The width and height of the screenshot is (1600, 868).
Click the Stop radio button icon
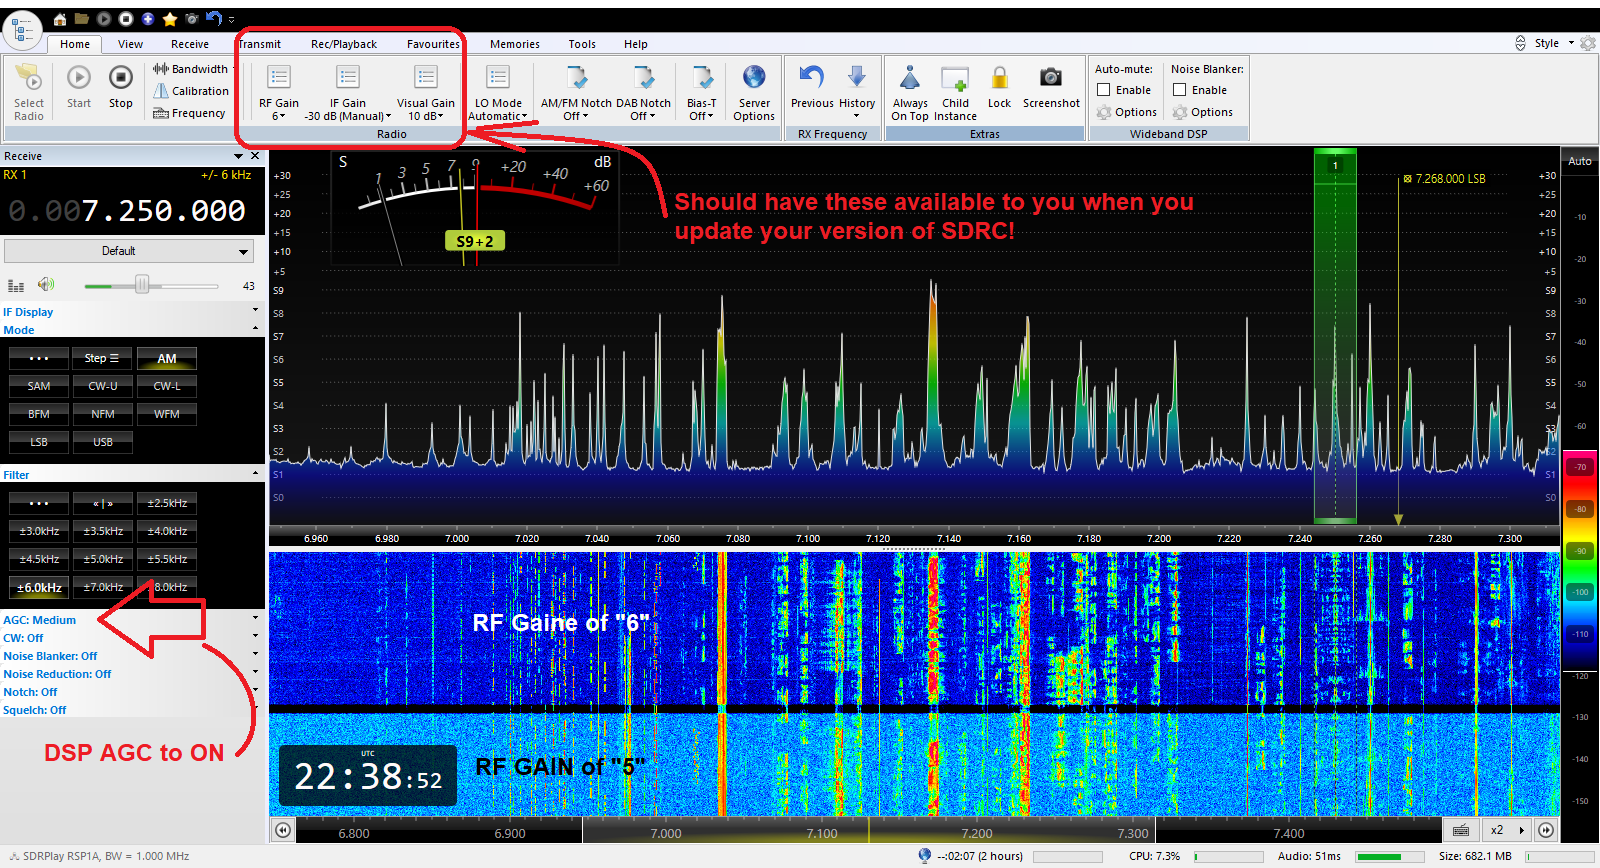(121, 78)
